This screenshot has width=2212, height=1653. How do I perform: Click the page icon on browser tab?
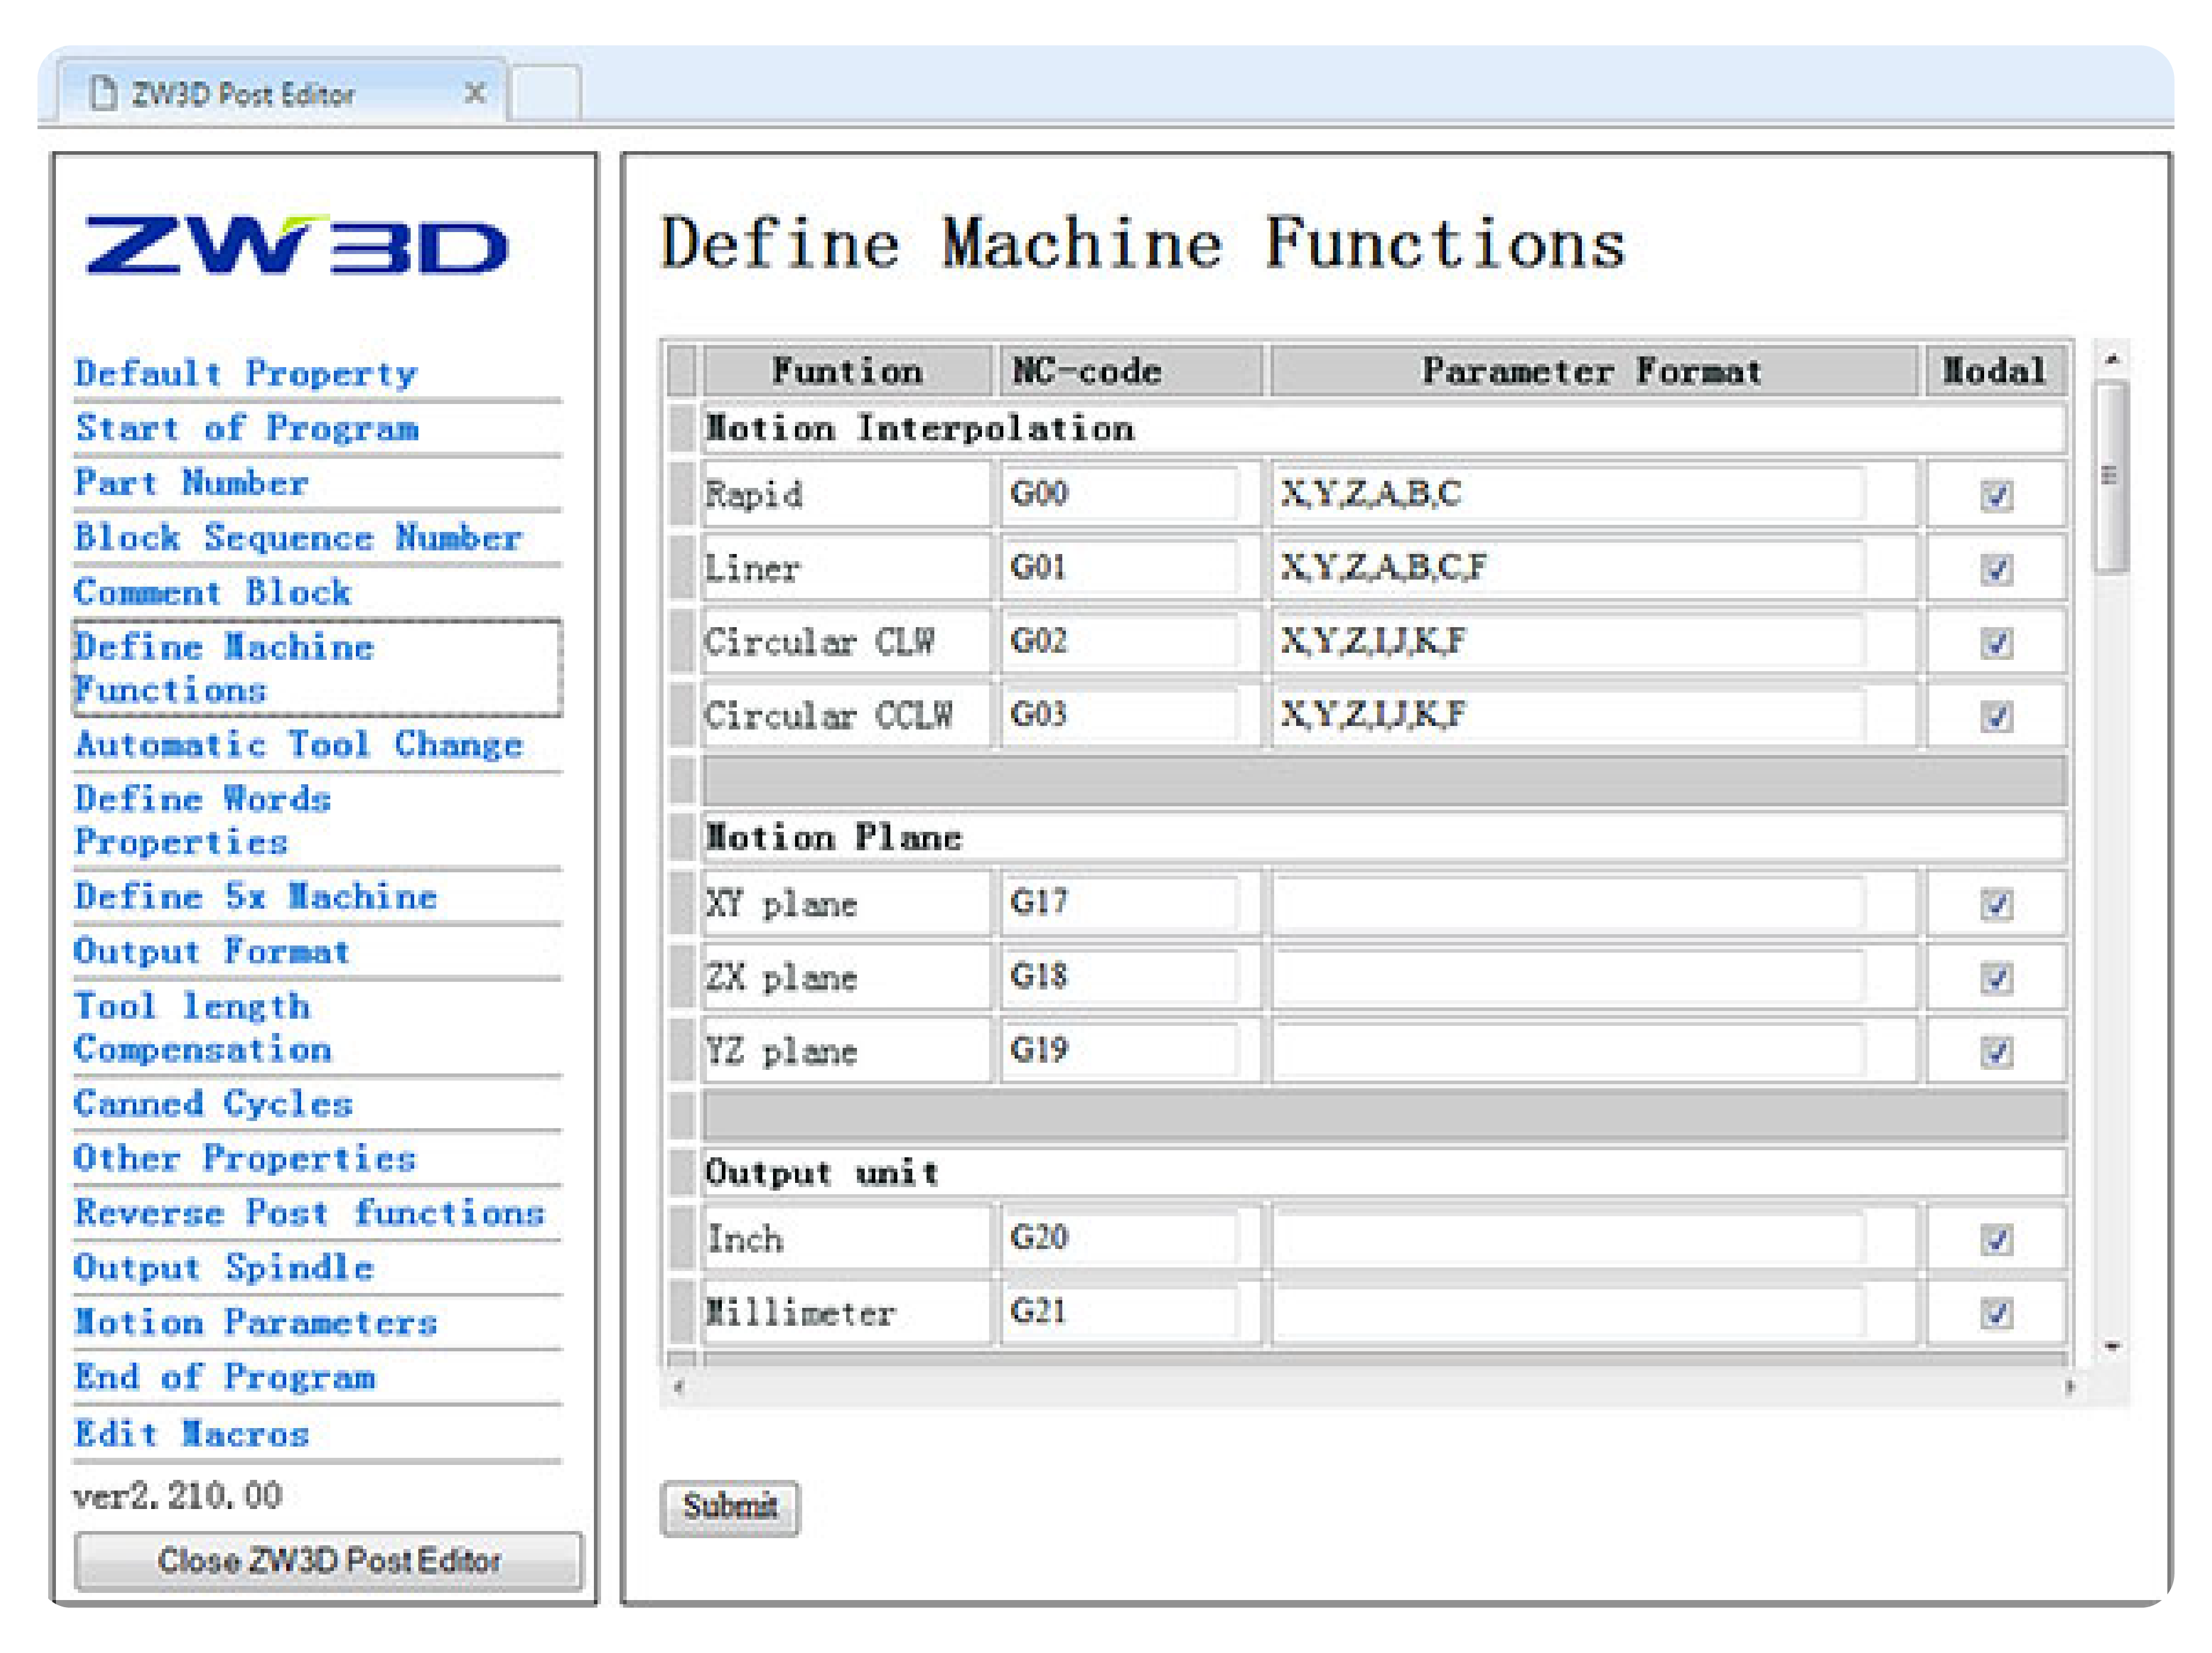tap(103, 93)
